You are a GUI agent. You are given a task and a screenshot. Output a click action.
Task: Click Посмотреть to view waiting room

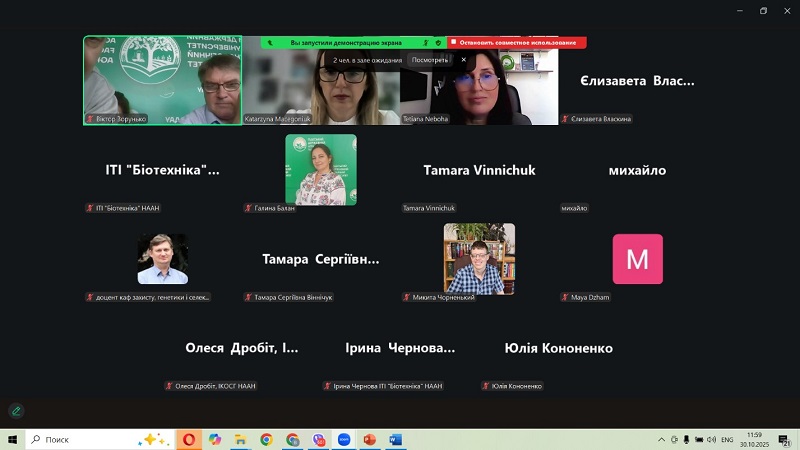[x=430, y=60]
